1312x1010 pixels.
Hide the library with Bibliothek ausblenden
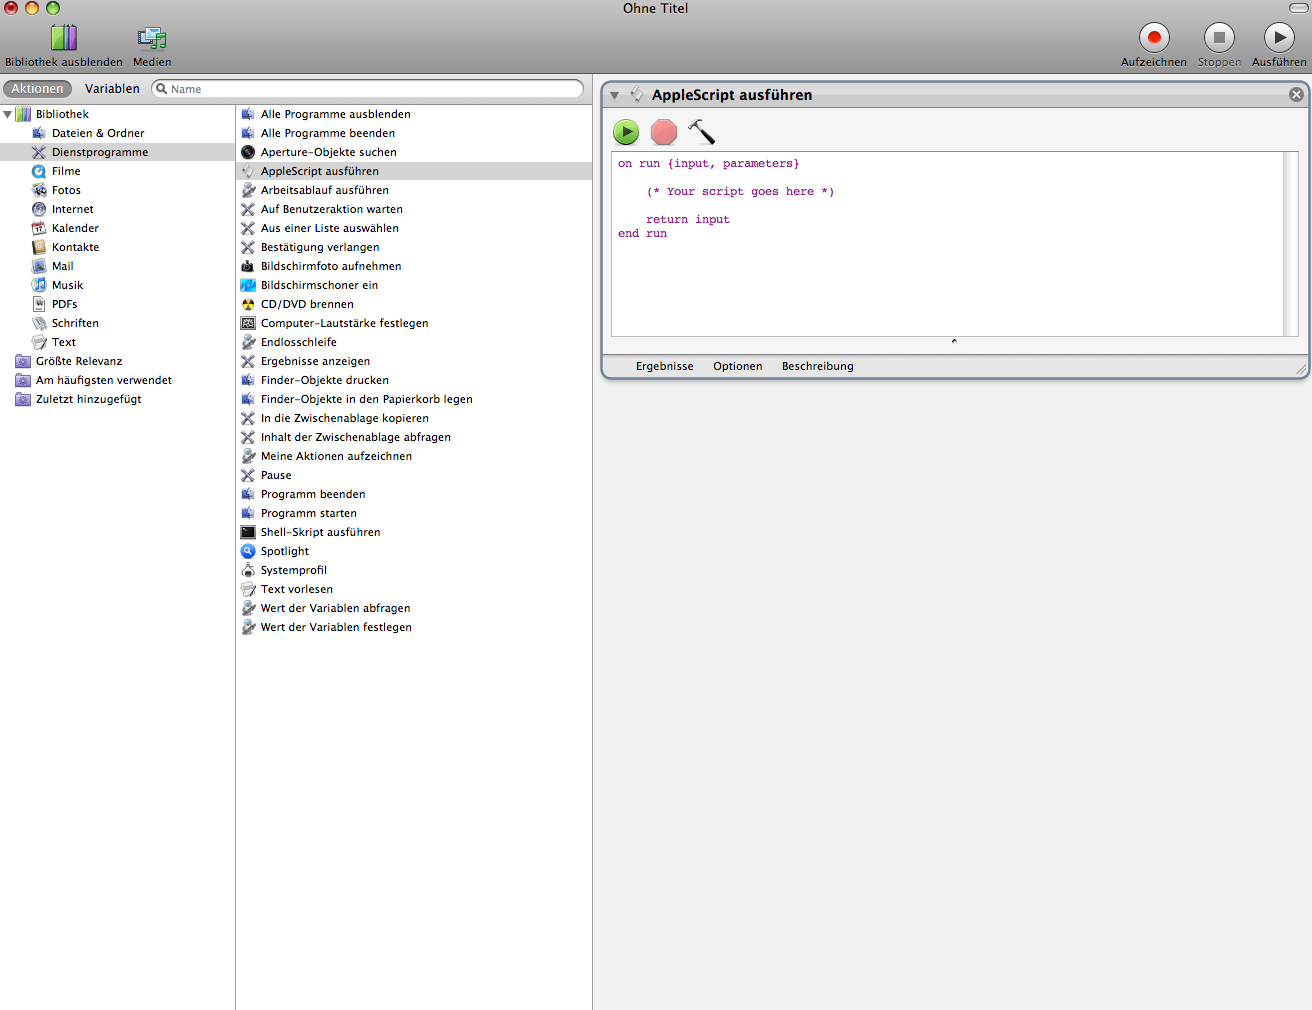point(63,38)
